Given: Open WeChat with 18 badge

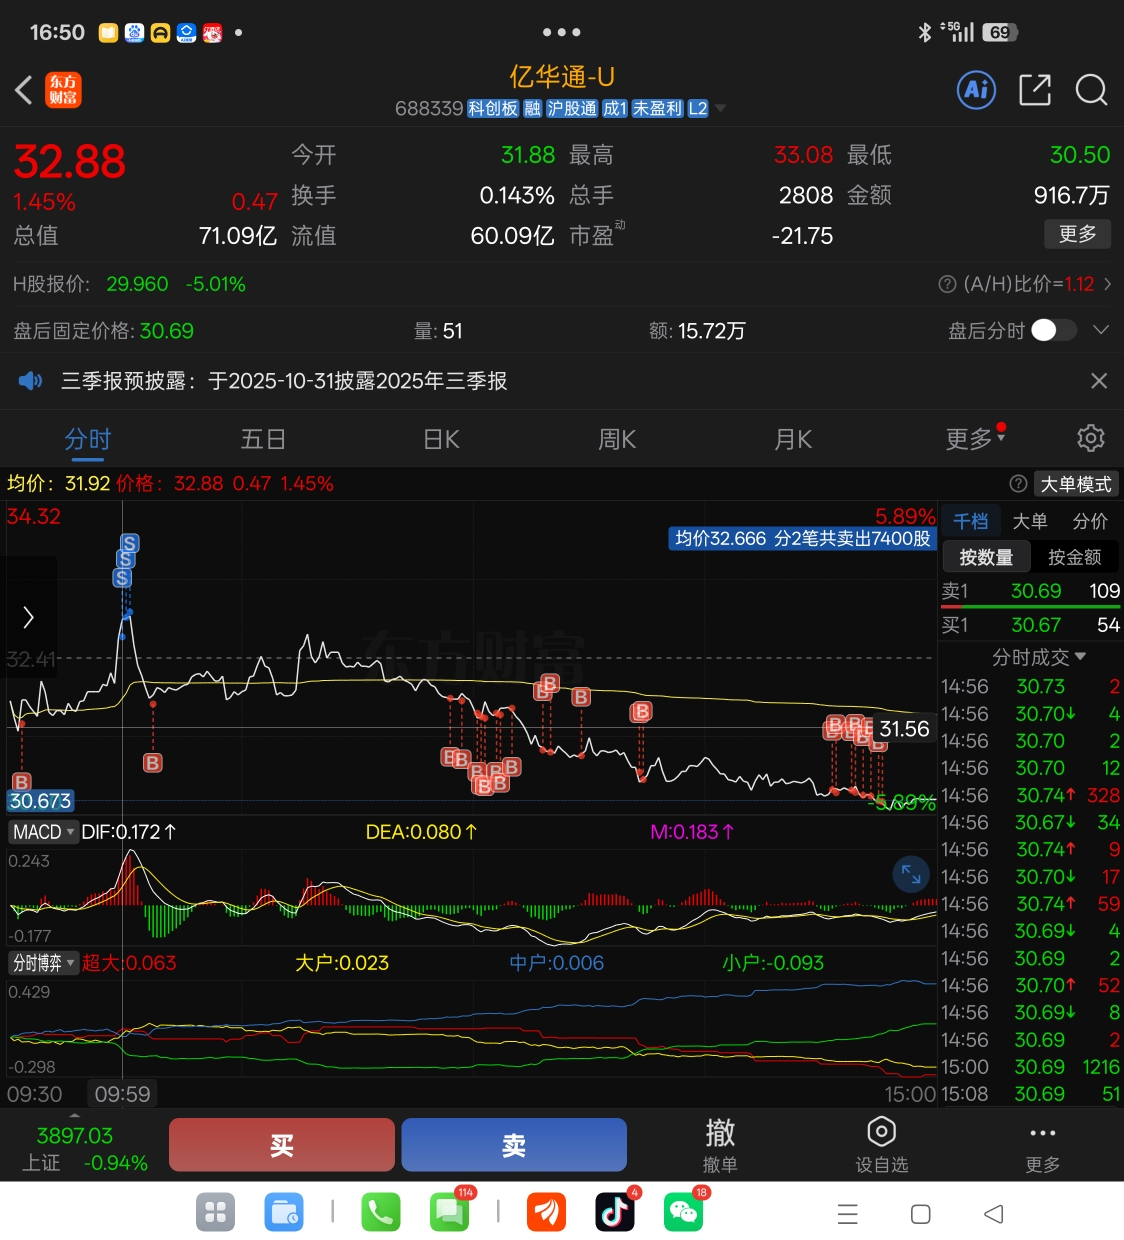Looking at the screenshot, I should click(684, 1213).
